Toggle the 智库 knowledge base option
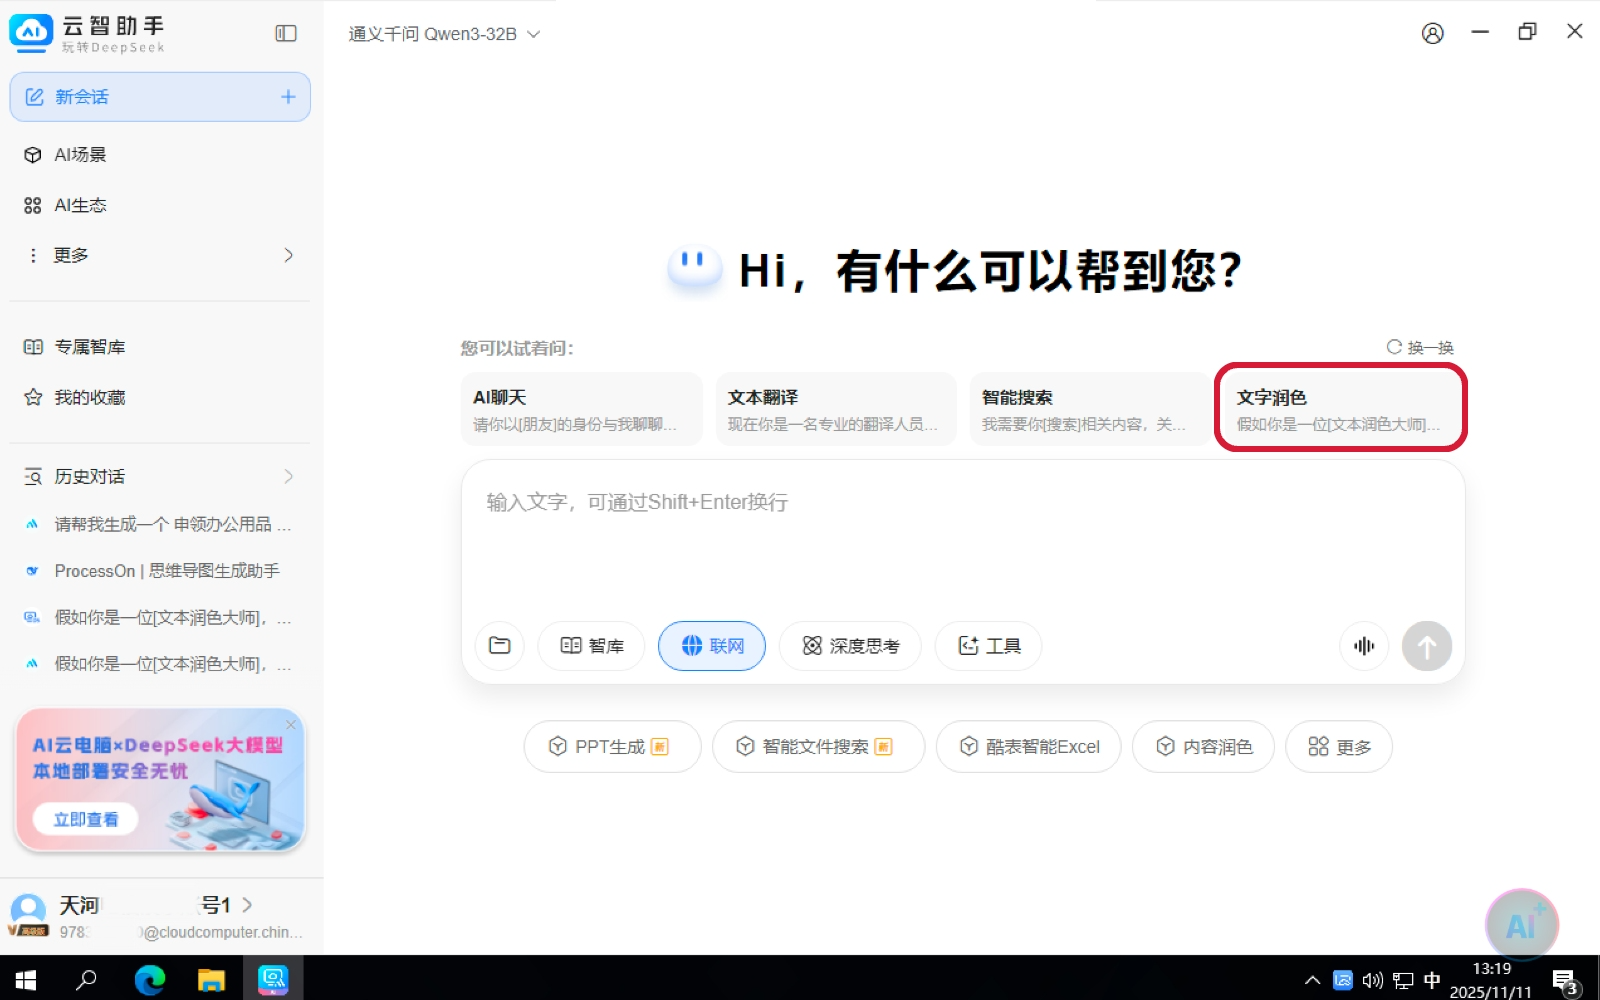This screenshot has width=1600, height=1000. coord(591,646)
